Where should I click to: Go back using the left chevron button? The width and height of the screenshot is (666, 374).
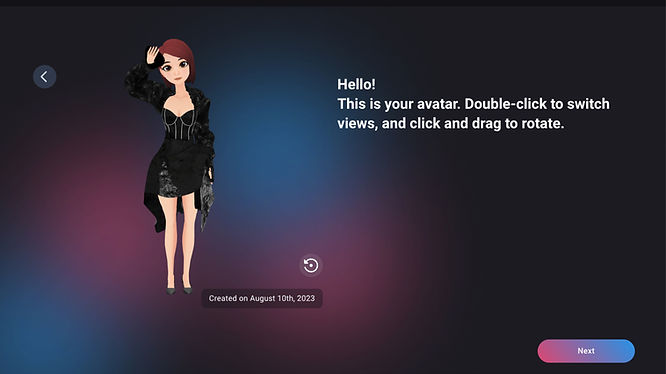[x=45, y=77]
